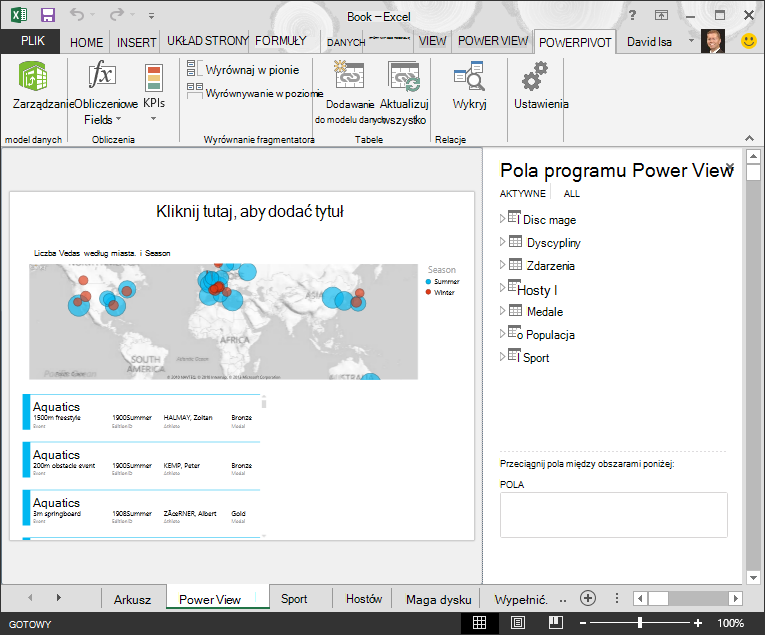765x635 pixels.
Task: Click the zoom slider handle
Action: [640, 623]
